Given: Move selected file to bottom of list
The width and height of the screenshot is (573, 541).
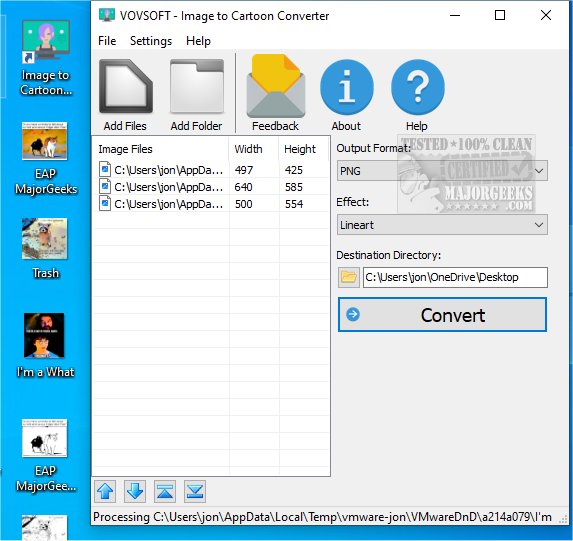Looking at the screenshot, I should click(195, 491).
